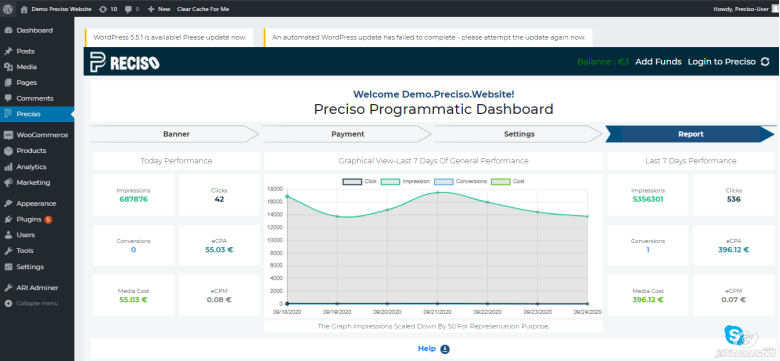Toggle the Impression series in chart legend
The image size is (780, 361).
point(405,181)
